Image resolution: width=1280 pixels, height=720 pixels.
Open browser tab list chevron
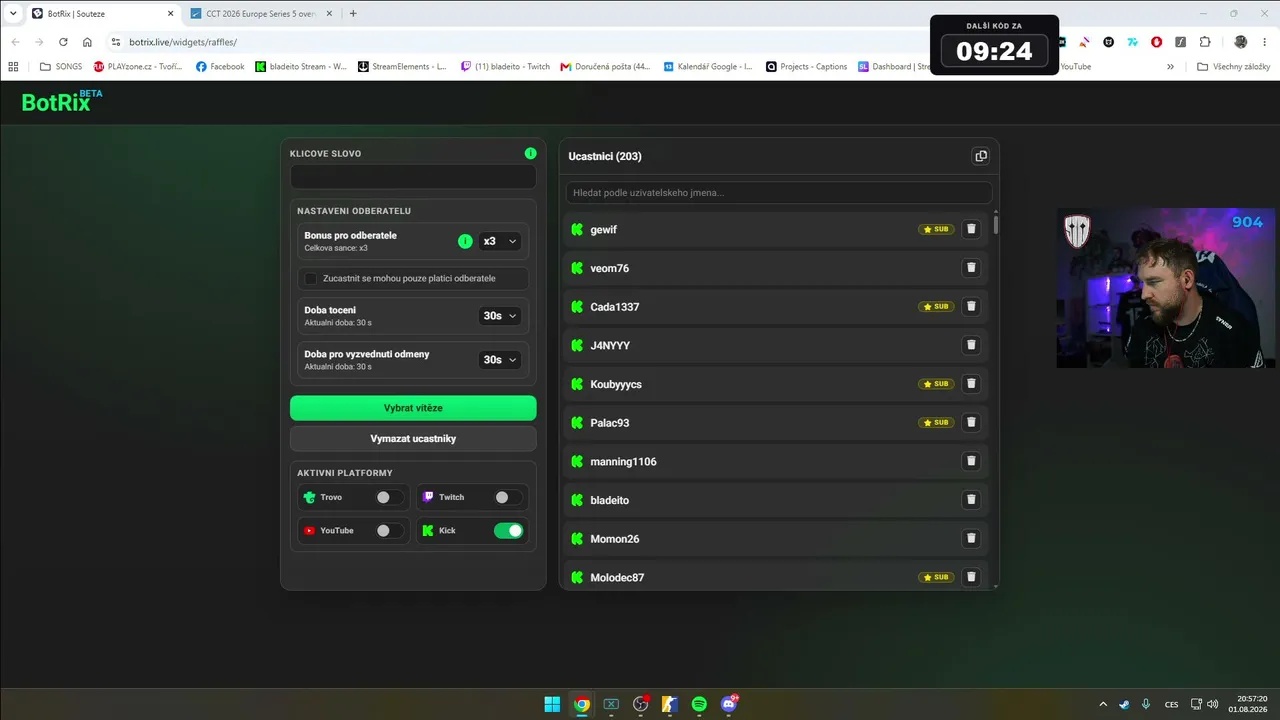tap(13, 13)
